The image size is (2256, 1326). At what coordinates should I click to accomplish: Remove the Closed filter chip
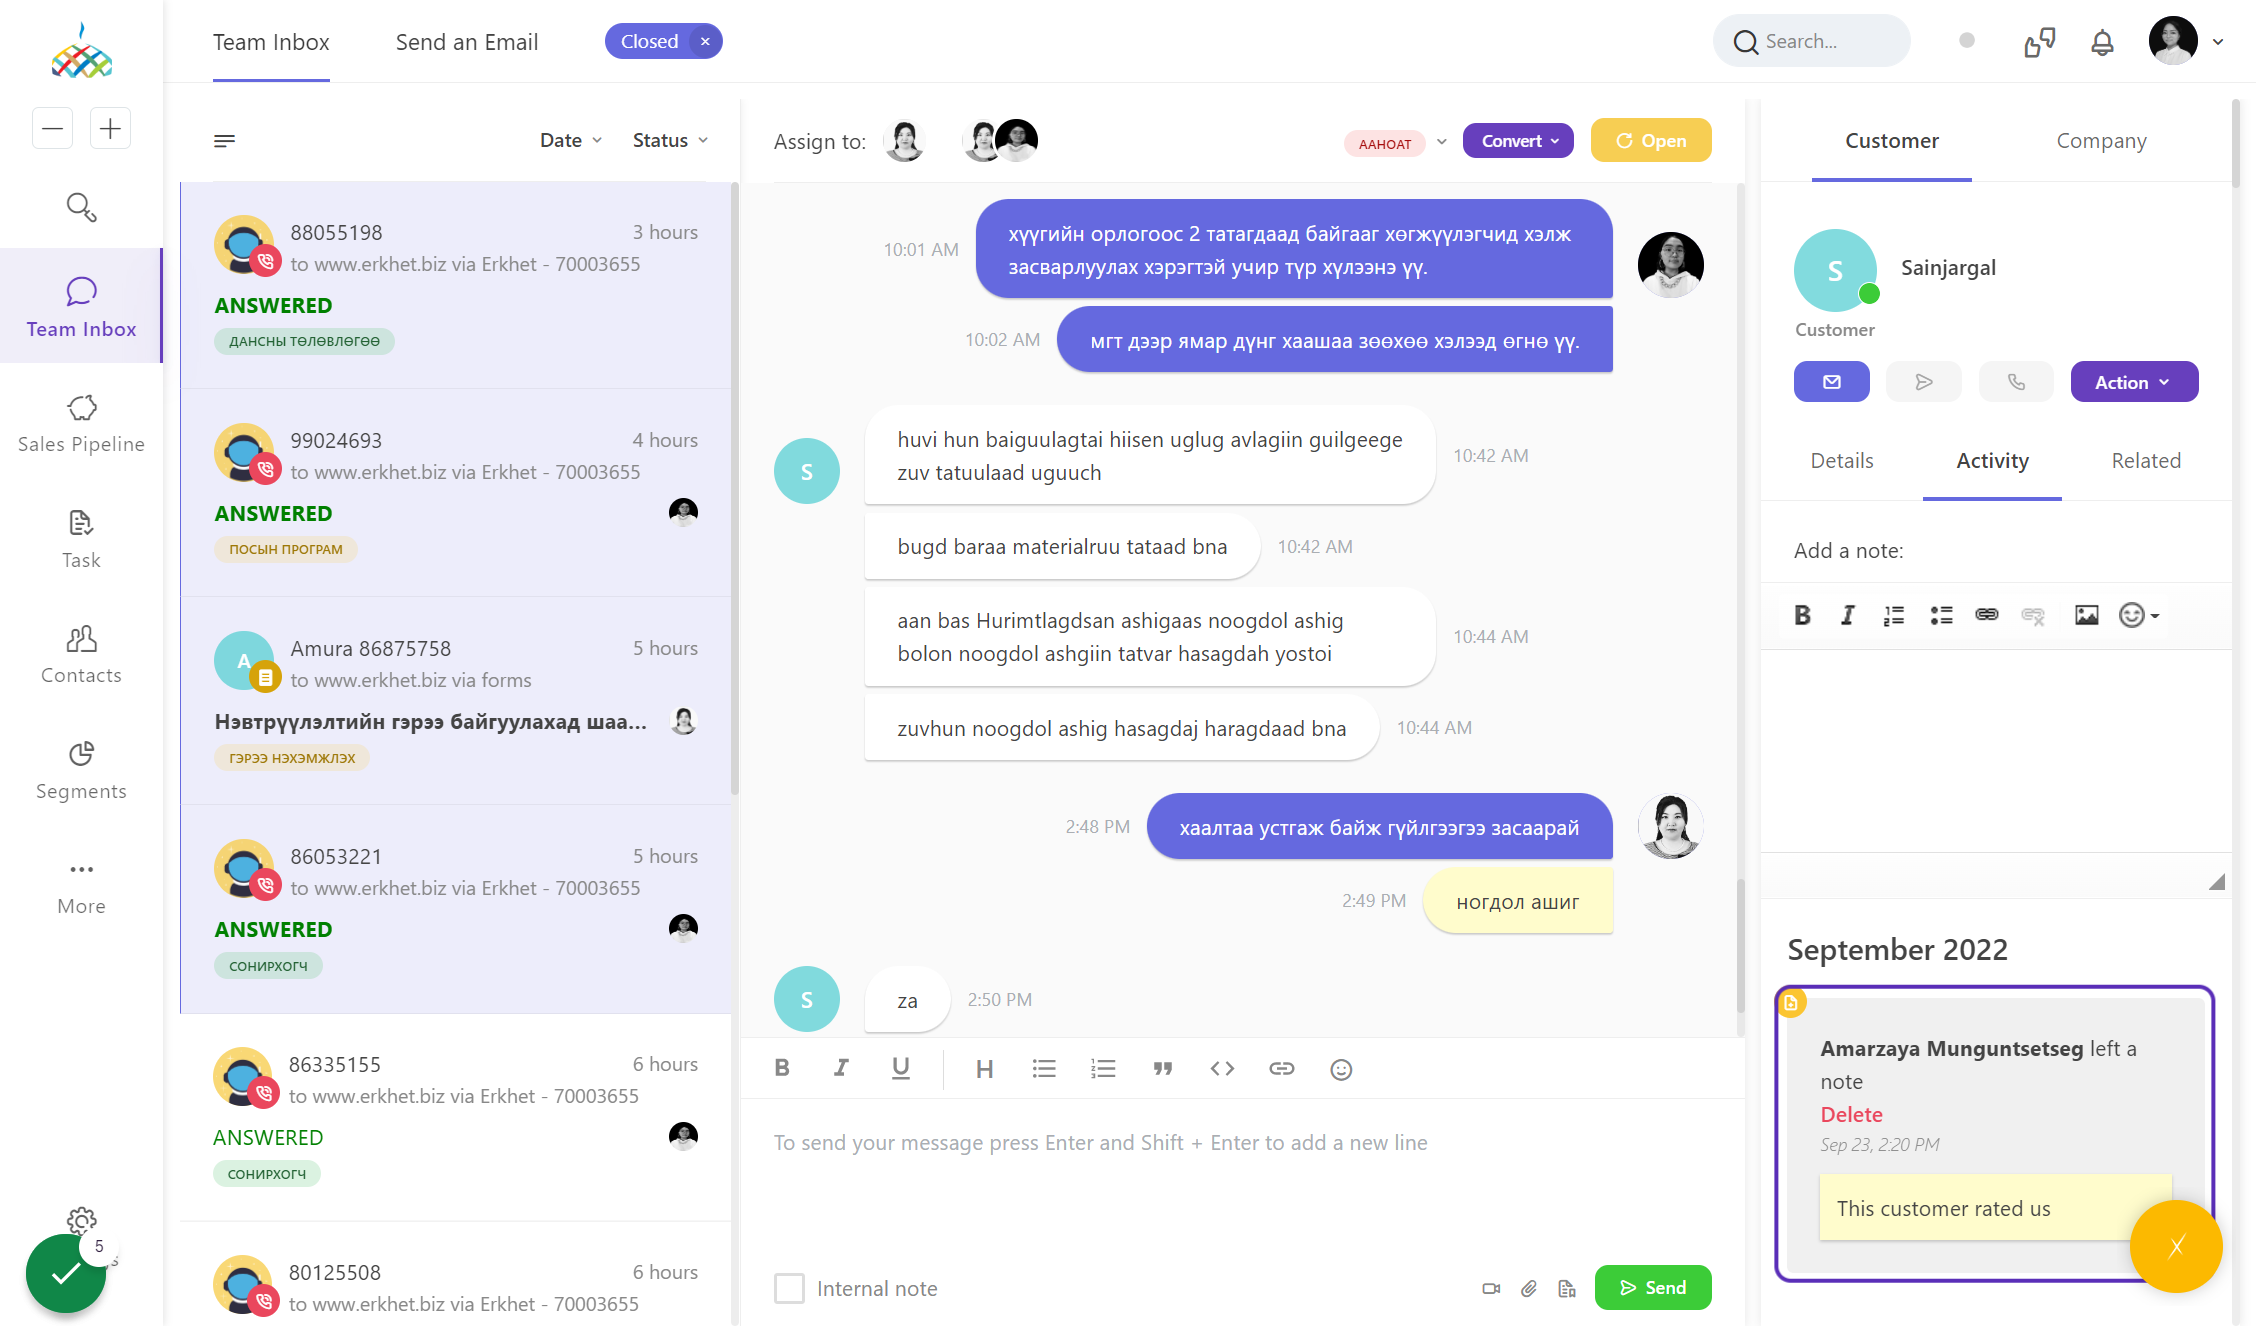705,41
